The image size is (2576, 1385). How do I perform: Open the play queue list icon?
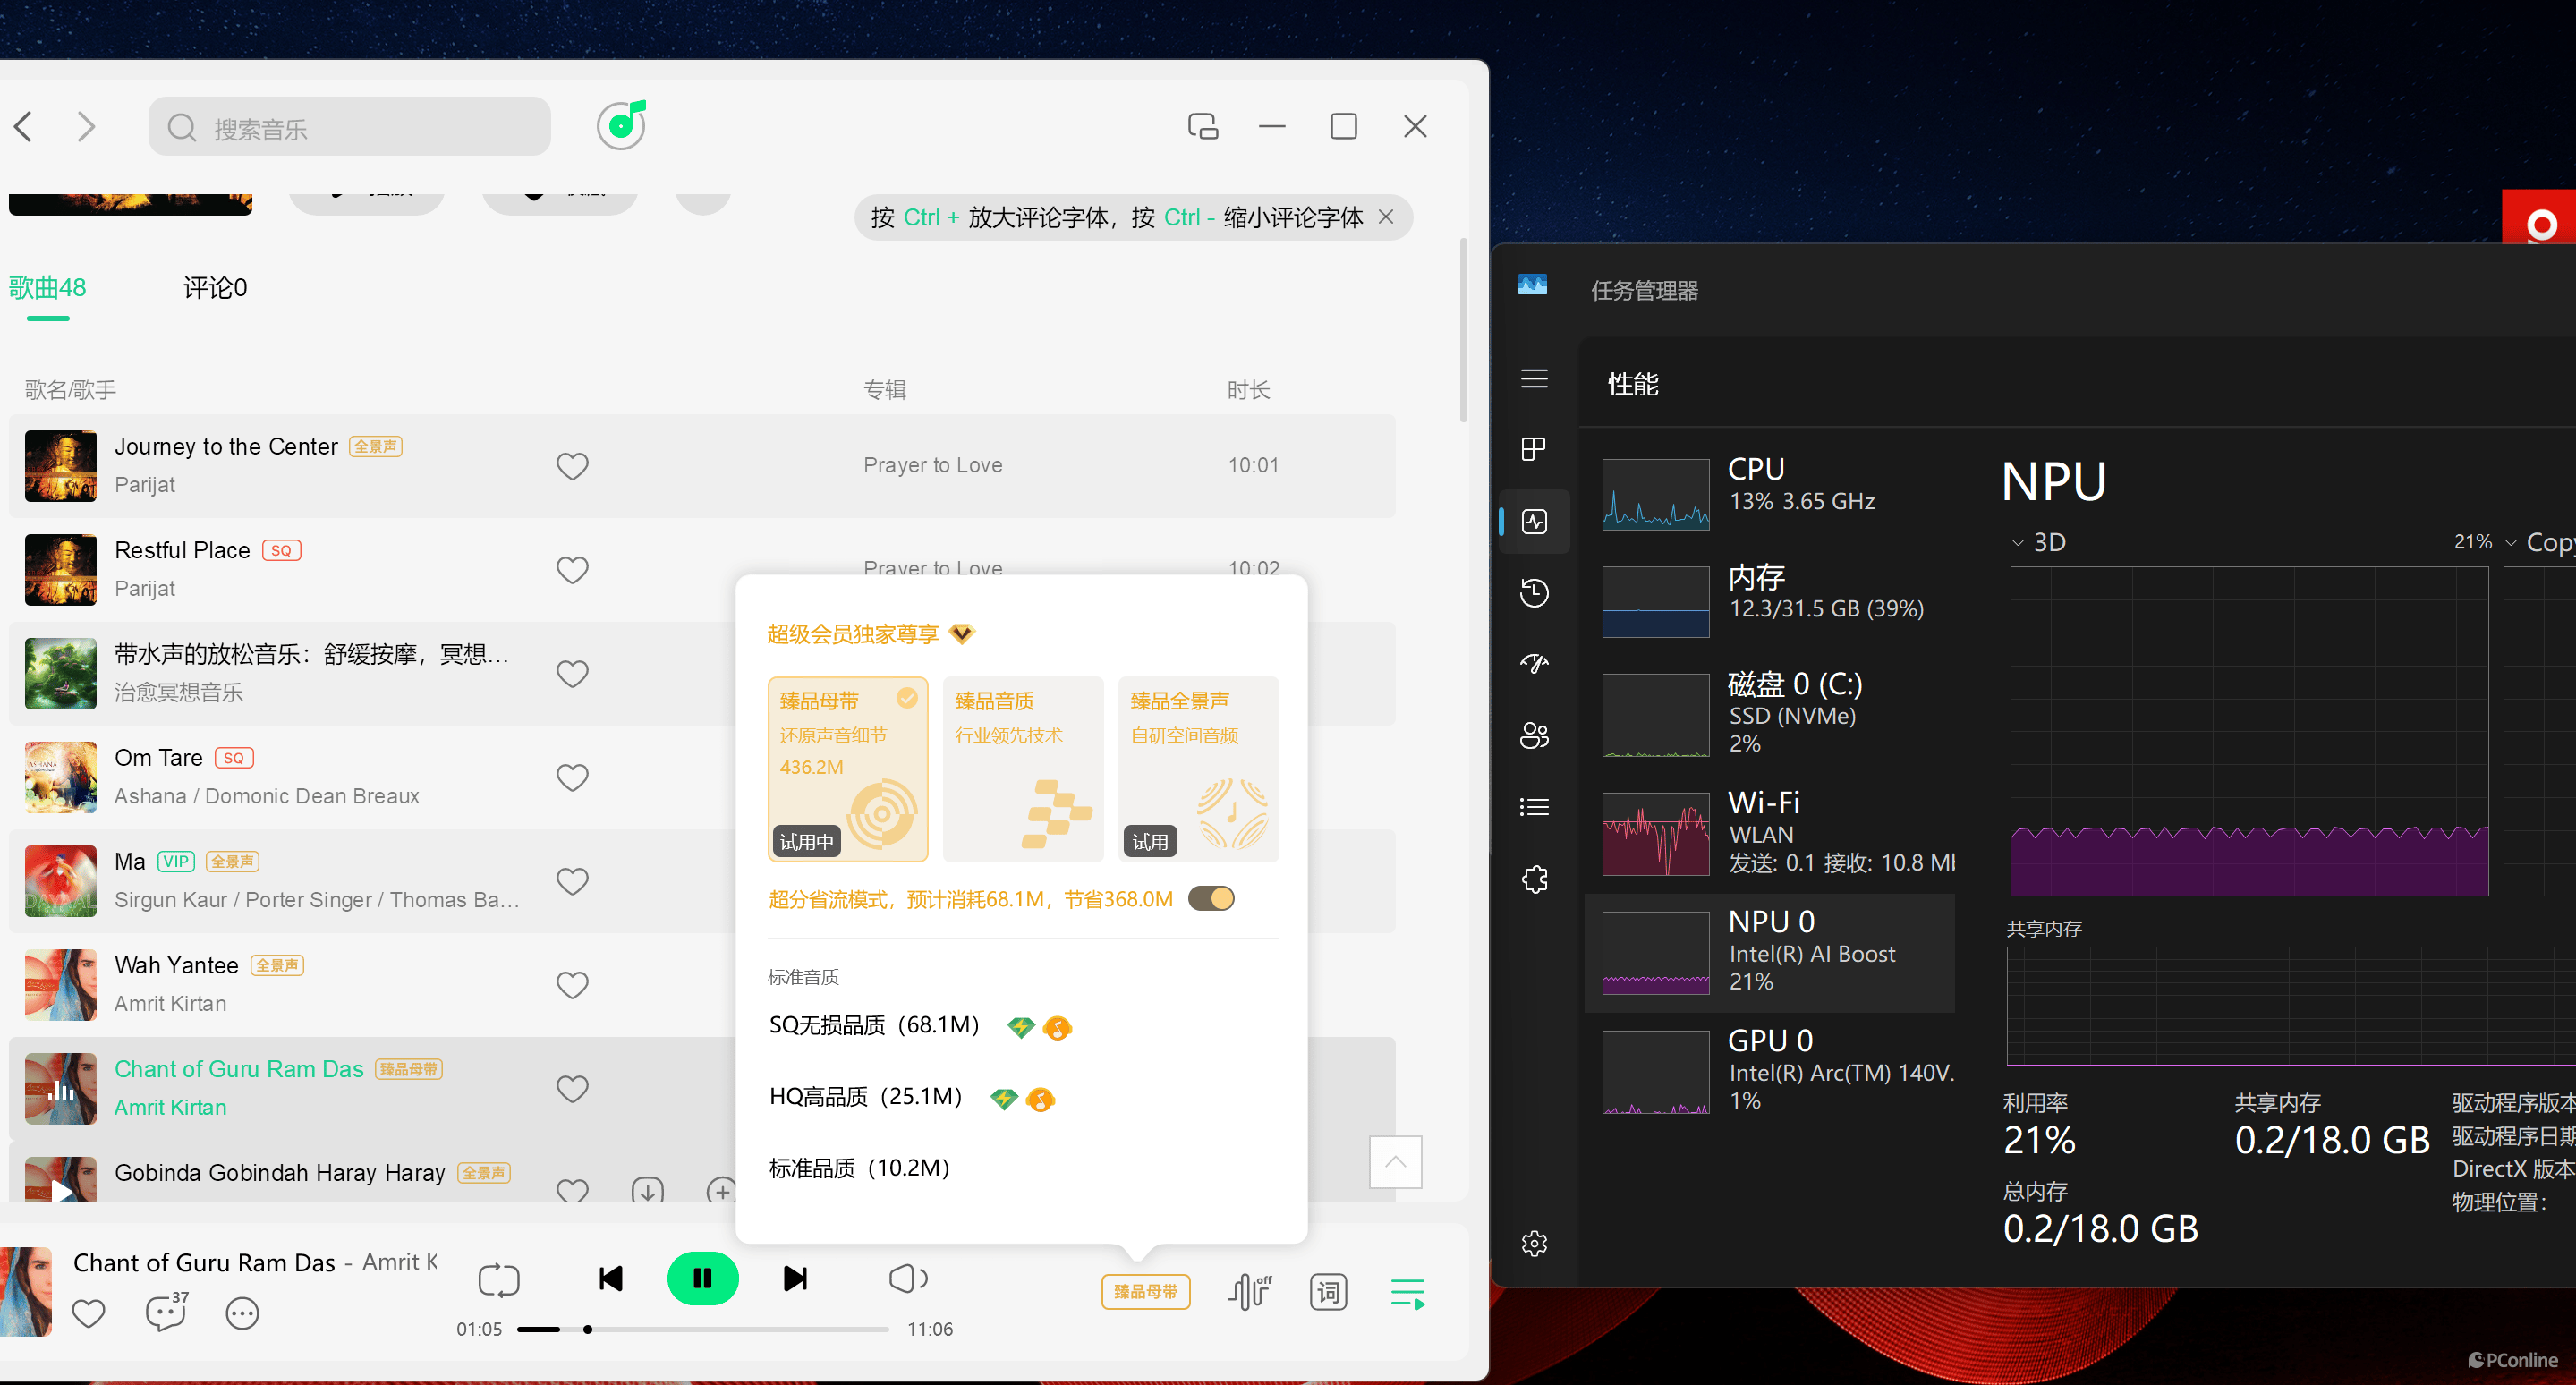coord(1407,1292)
